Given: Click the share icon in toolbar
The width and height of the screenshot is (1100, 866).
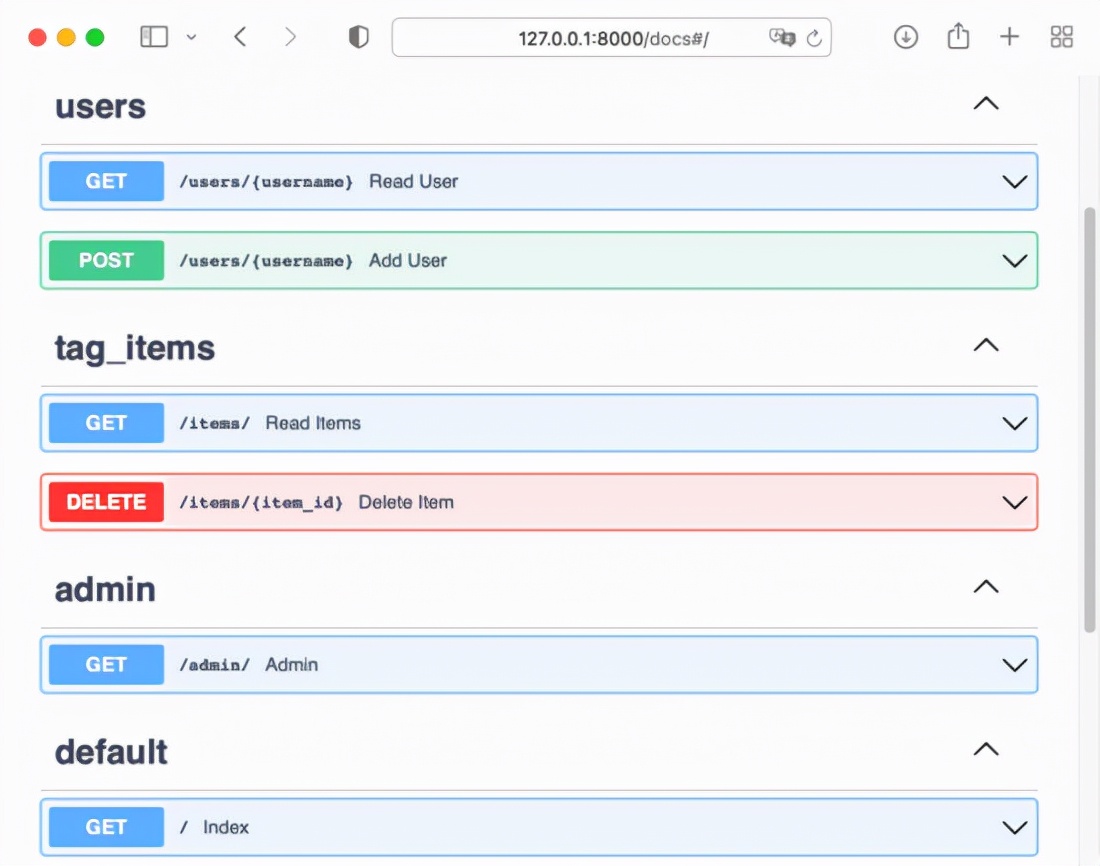Looking at the screenshot, I should [958, 38].
